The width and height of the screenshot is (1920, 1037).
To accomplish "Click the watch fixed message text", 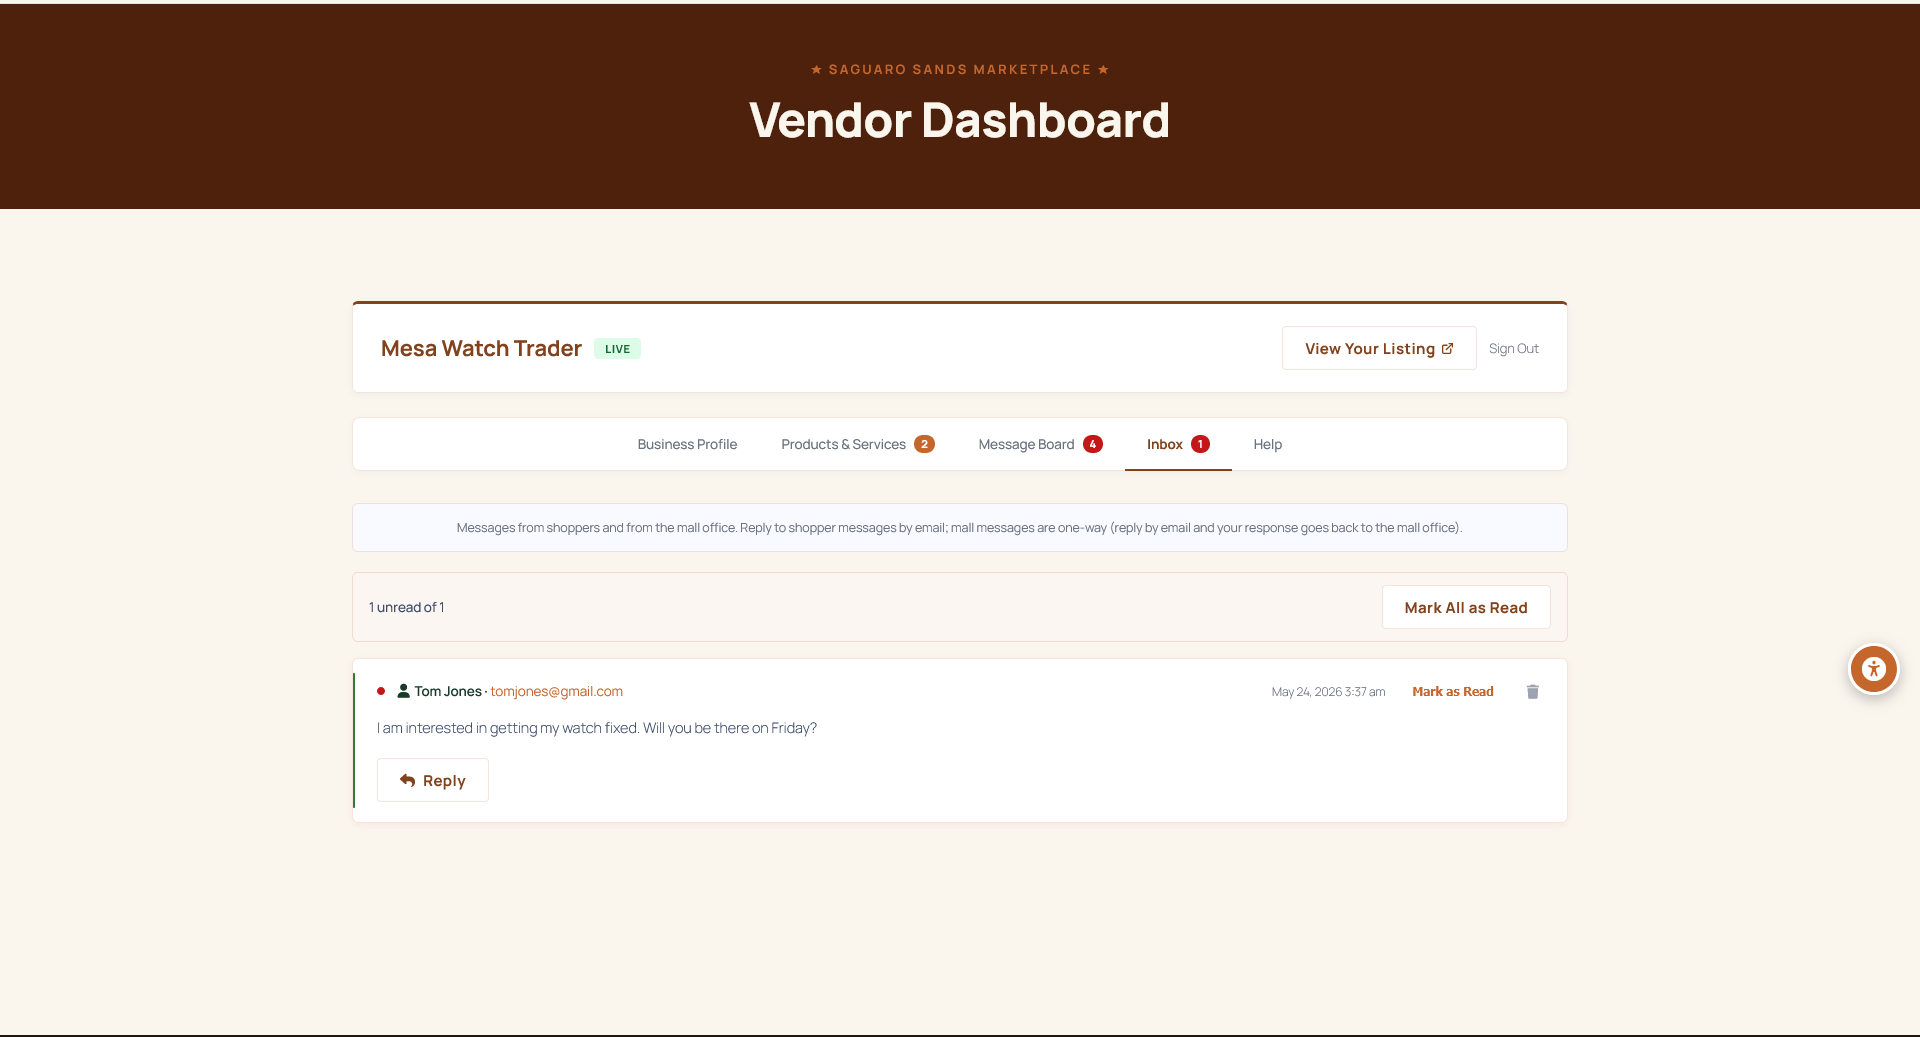I will point(596,728).
